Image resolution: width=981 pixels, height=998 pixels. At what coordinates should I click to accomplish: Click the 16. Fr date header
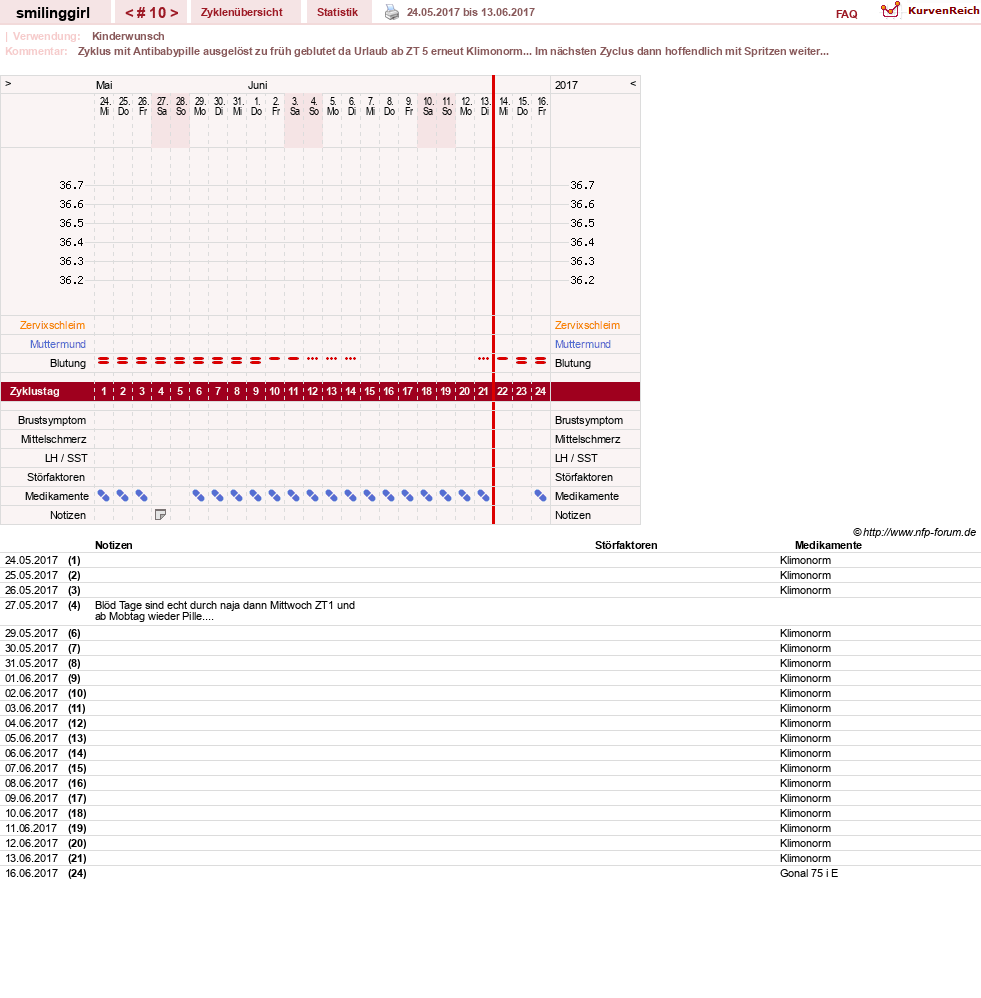(x=542, y=106)
